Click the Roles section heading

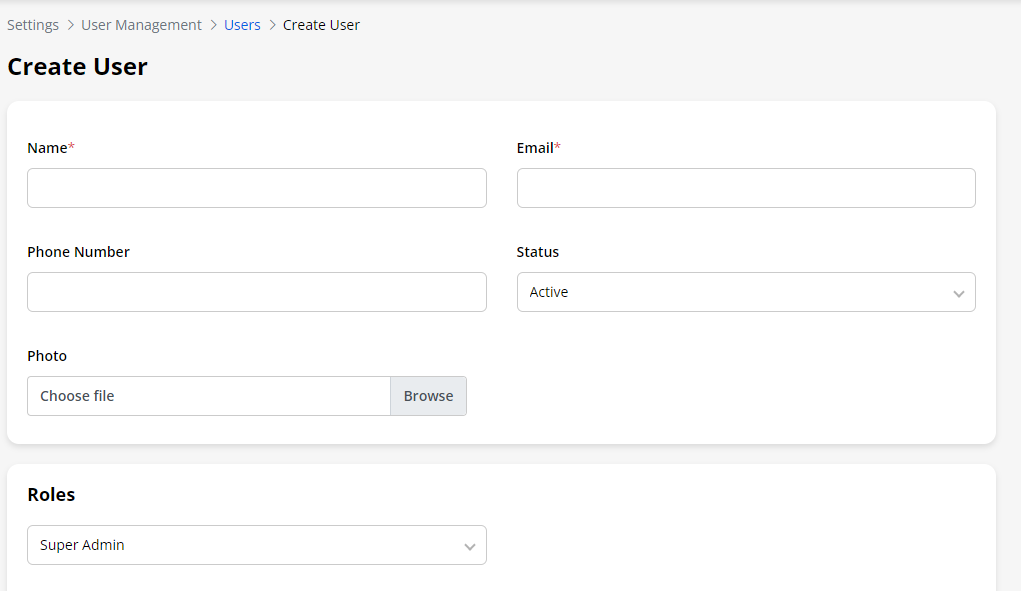51,495
